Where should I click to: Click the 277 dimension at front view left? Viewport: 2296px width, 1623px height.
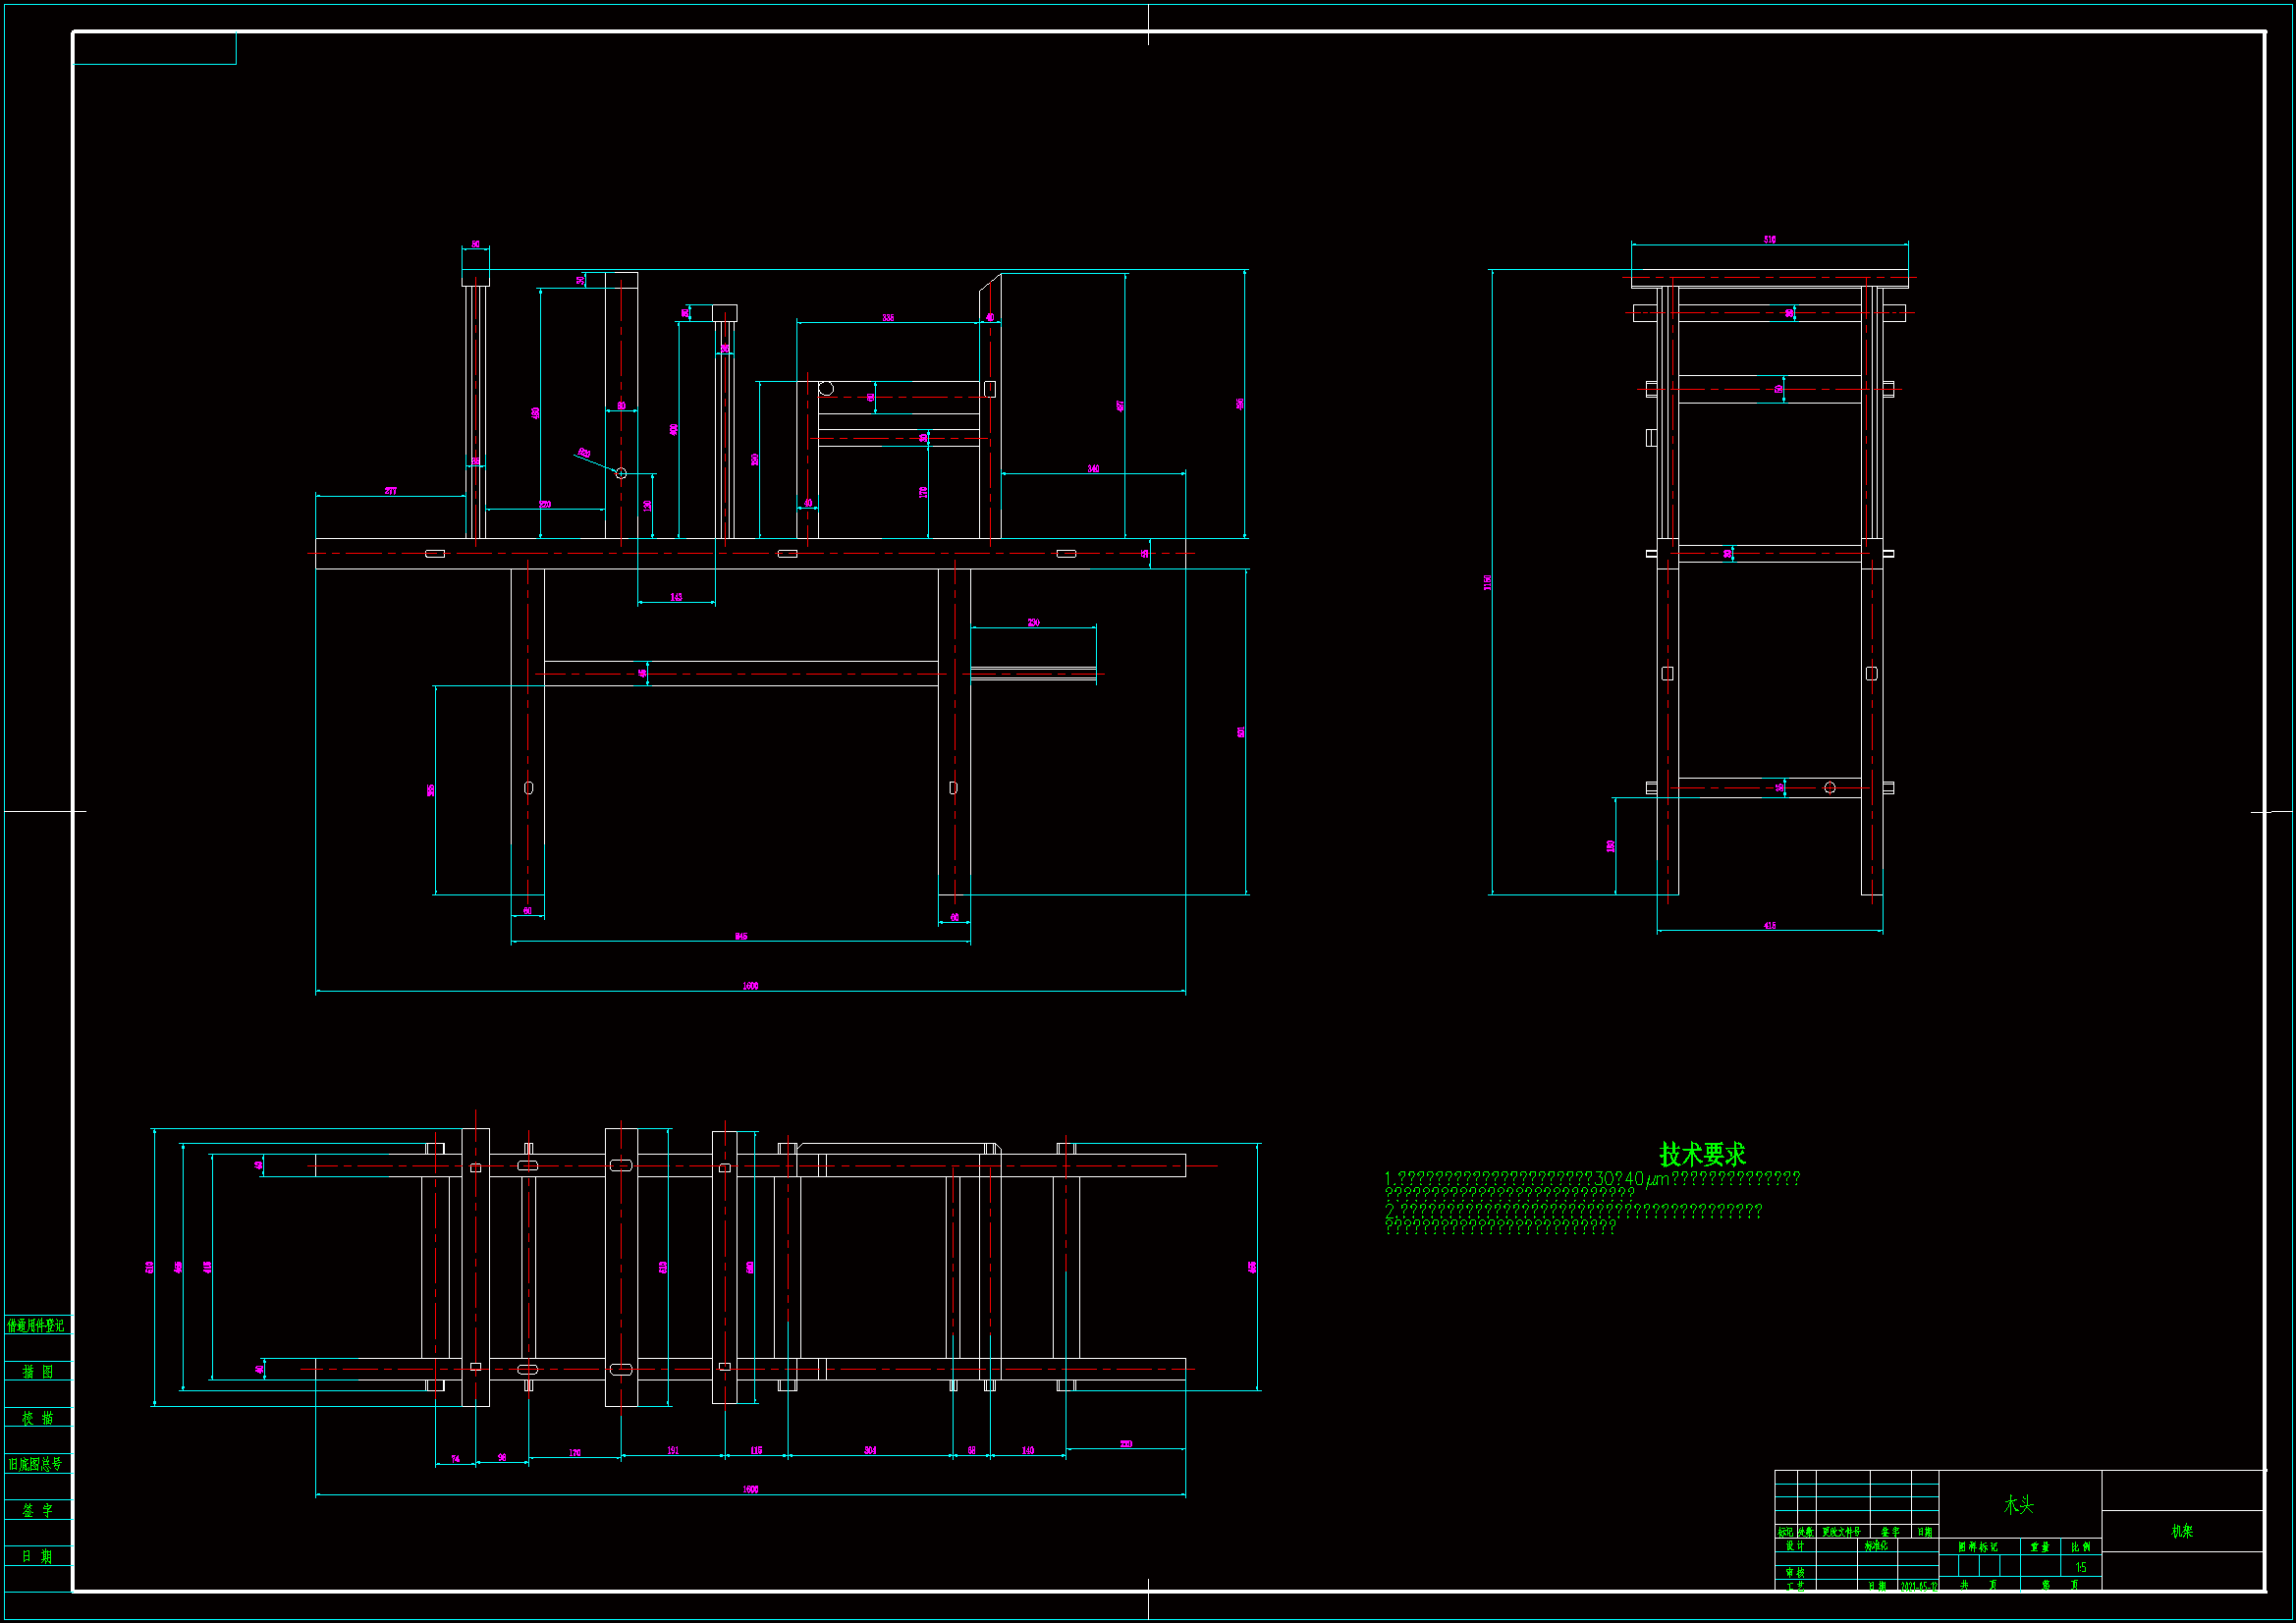coord(391,491)
